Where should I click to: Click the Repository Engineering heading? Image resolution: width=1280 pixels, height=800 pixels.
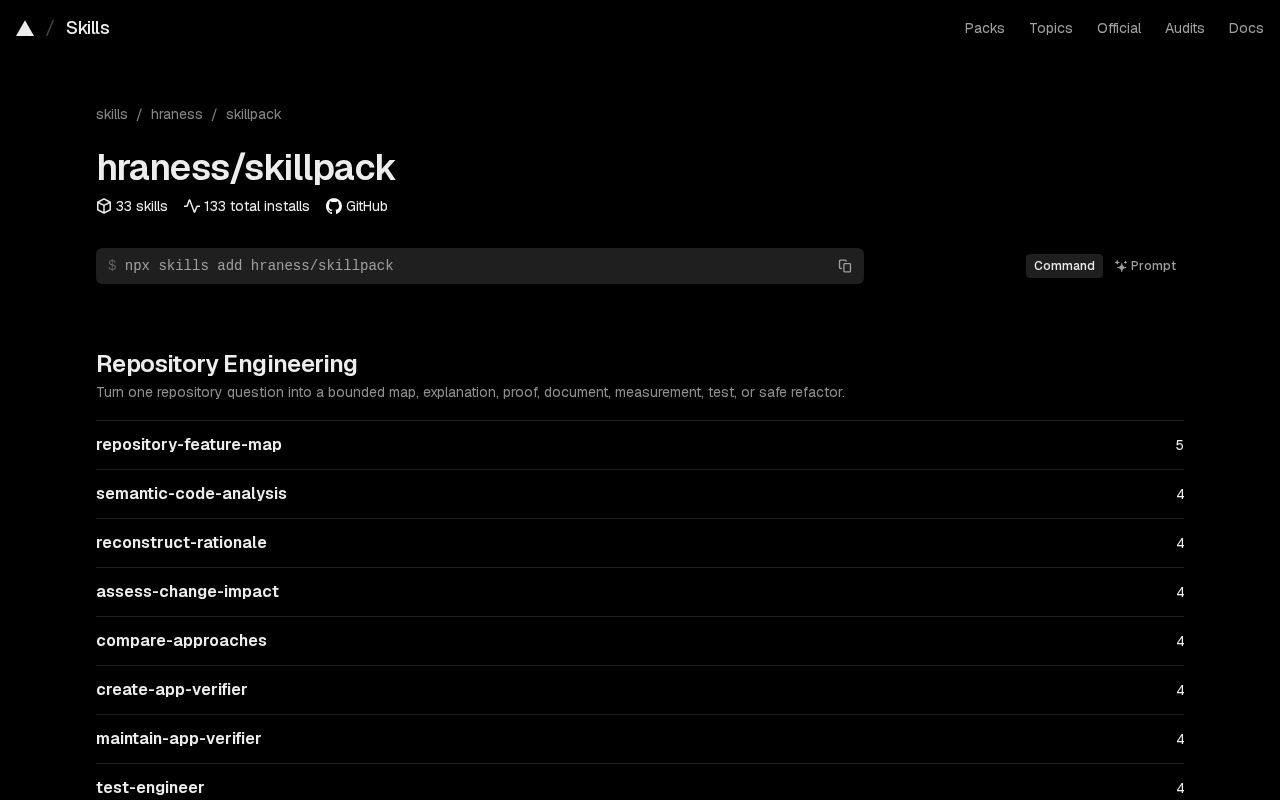227,364
